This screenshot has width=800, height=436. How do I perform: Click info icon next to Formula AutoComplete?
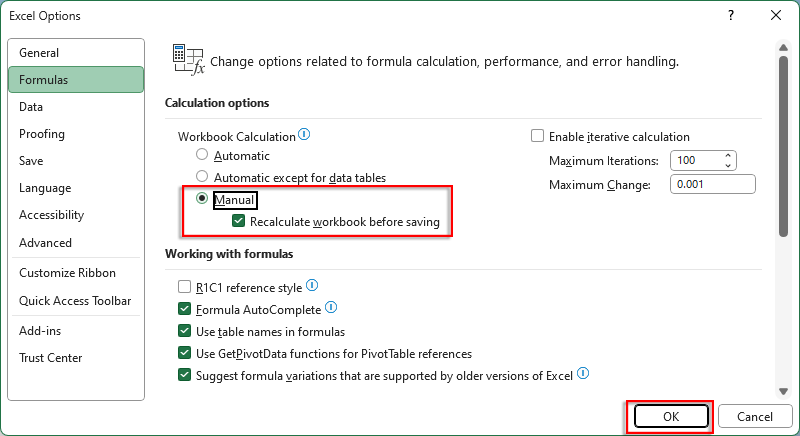(331, 309)
